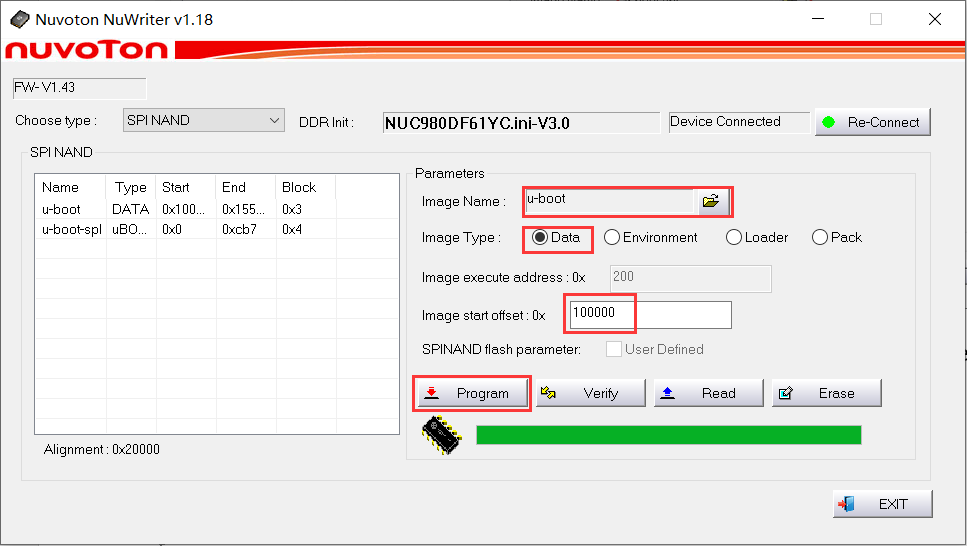Viewport: 967px width, 546px height.
Task: Click the Start column header
Action: pyautogui.click(x=185, y=187)
